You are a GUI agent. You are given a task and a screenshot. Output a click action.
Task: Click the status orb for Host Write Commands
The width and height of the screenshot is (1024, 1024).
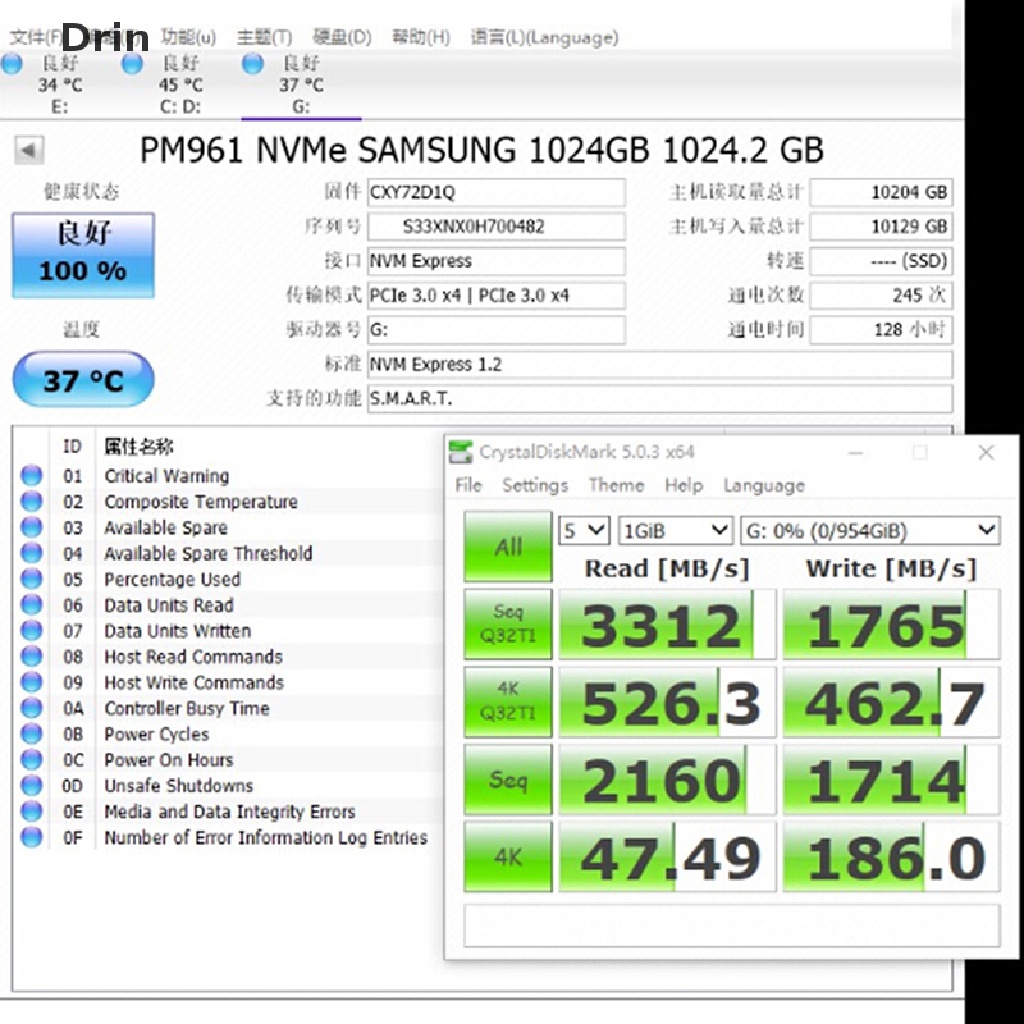31,682
